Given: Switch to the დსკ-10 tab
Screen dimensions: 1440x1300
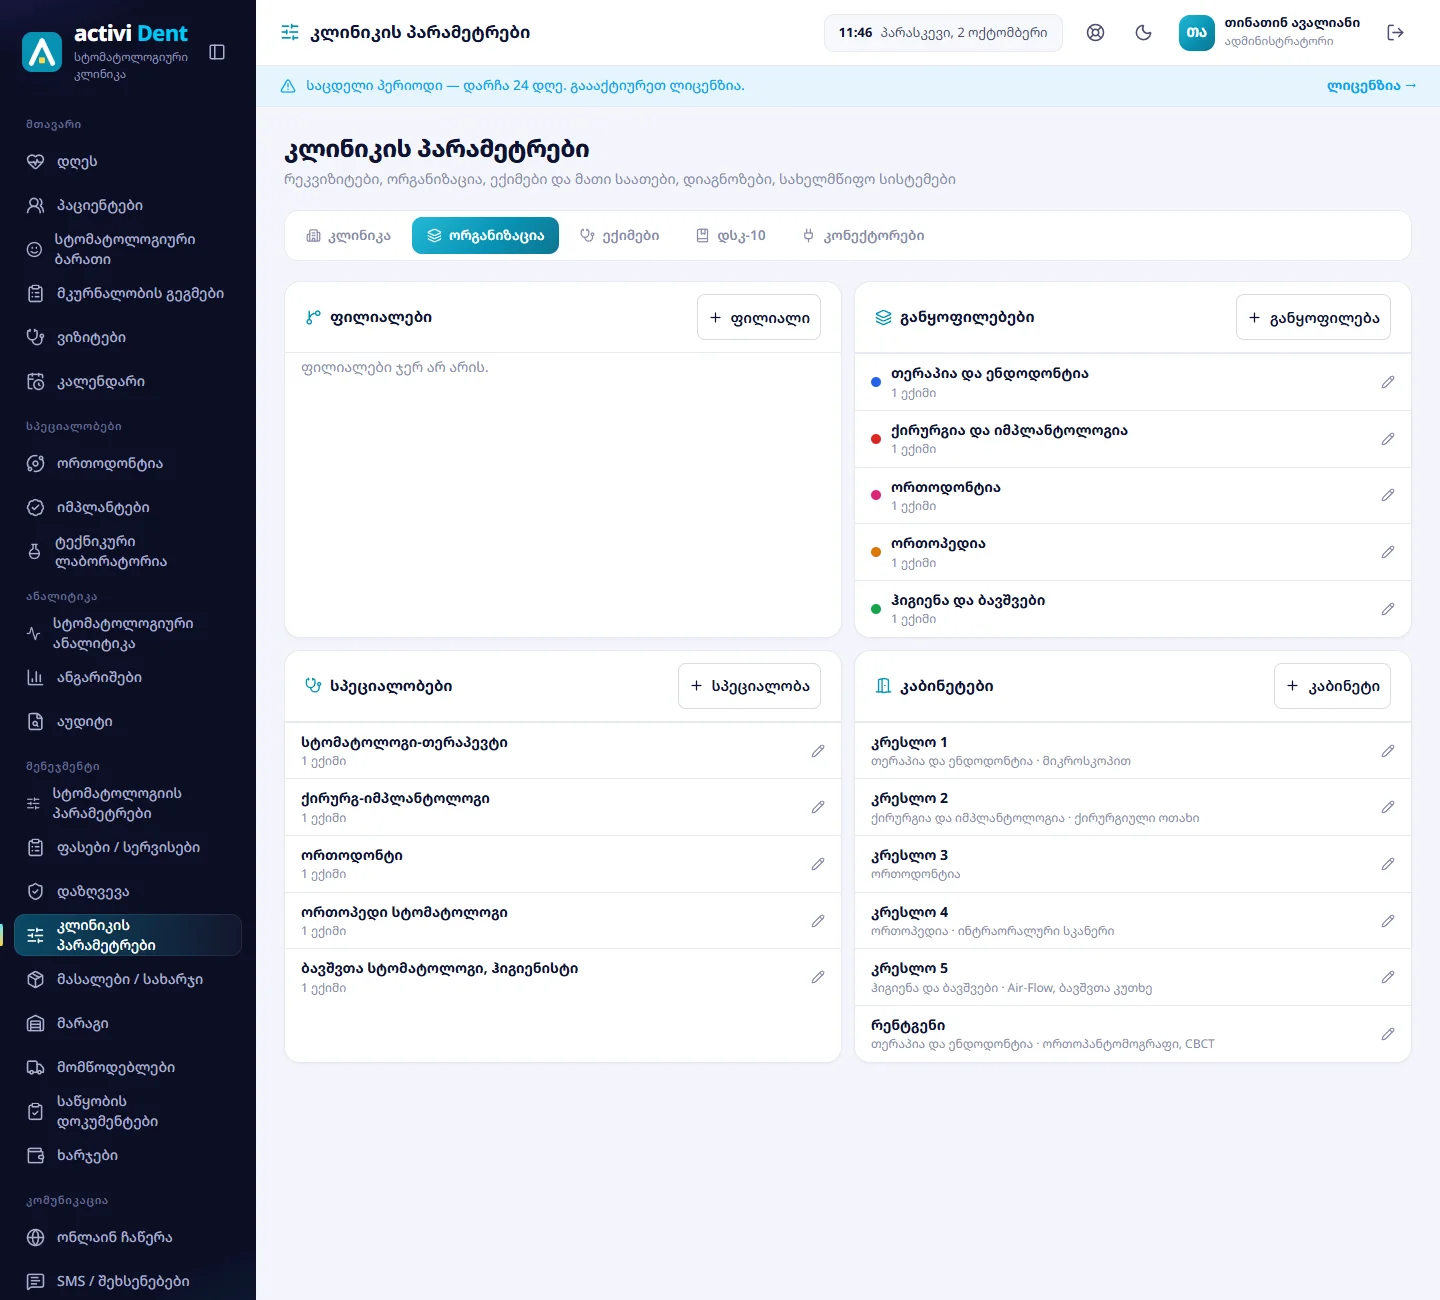Looking at the screenshot, I should coord(731,236).
